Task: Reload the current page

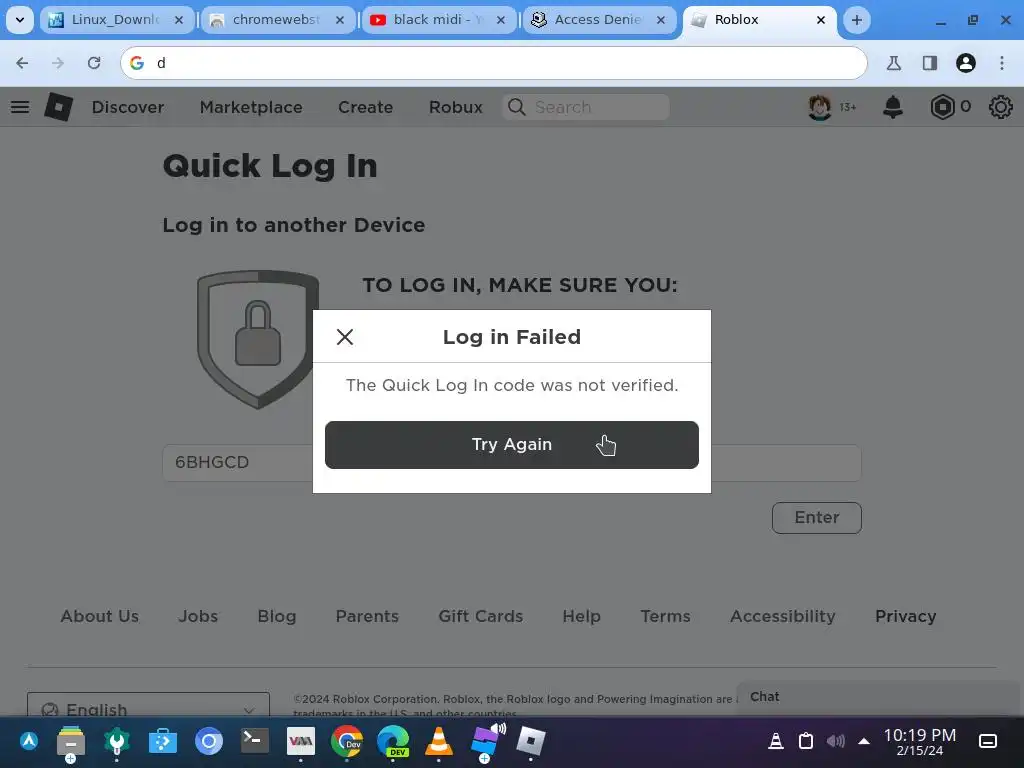Action: [94, 63]
